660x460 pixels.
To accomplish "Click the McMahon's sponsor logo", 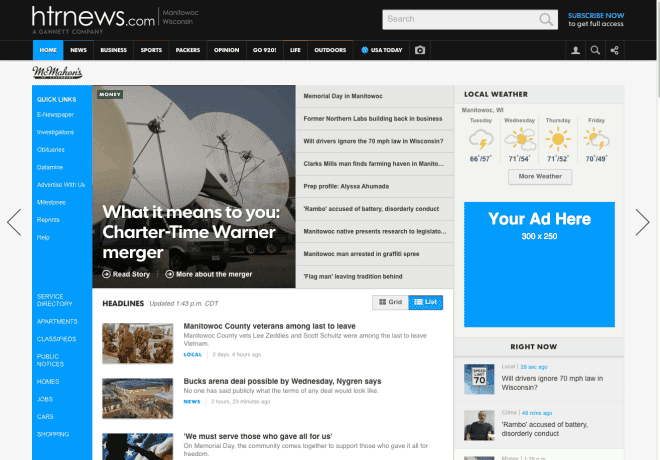I will click(57, 72).
